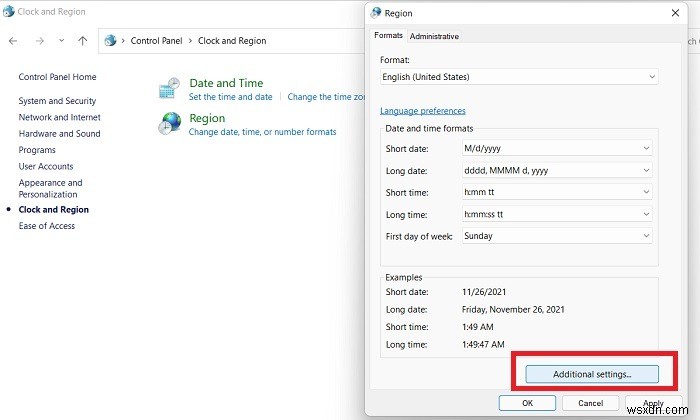
Task: Switch to the Administrative tab
Action: pyautogui.click(x=434, y=36)
